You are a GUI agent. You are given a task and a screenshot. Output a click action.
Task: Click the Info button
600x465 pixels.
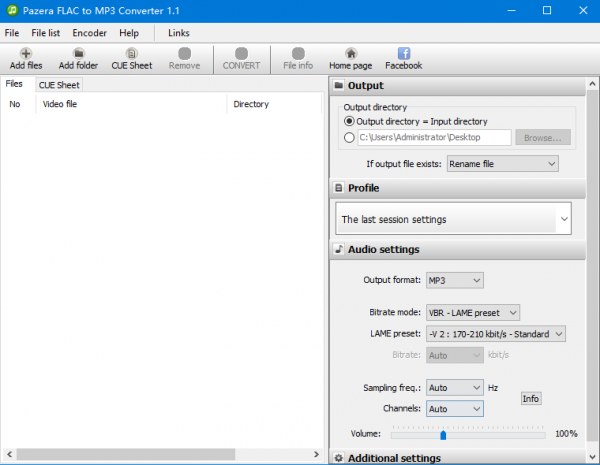[531, 398]
